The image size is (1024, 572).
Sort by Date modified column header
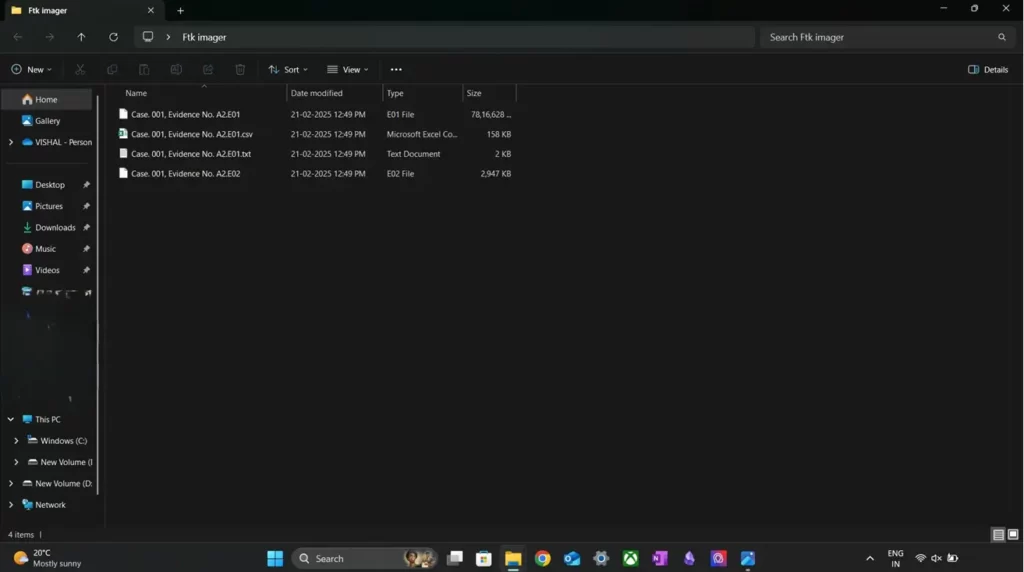pos(317,93)
